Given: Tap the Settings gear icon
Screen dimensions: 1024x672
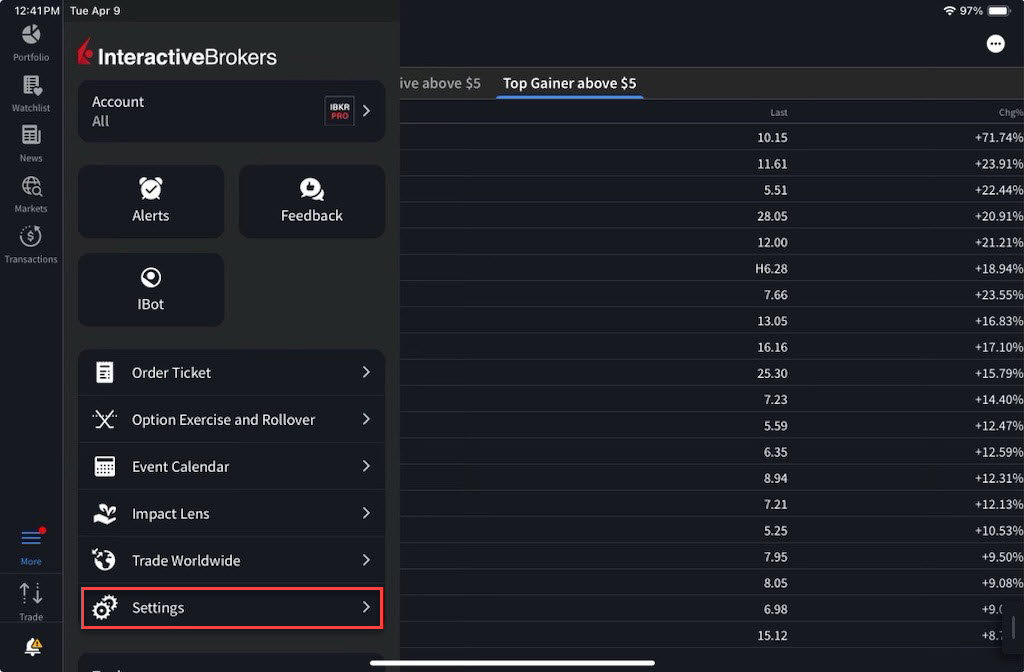Looking at the screenshot, I should click(104, 607).
